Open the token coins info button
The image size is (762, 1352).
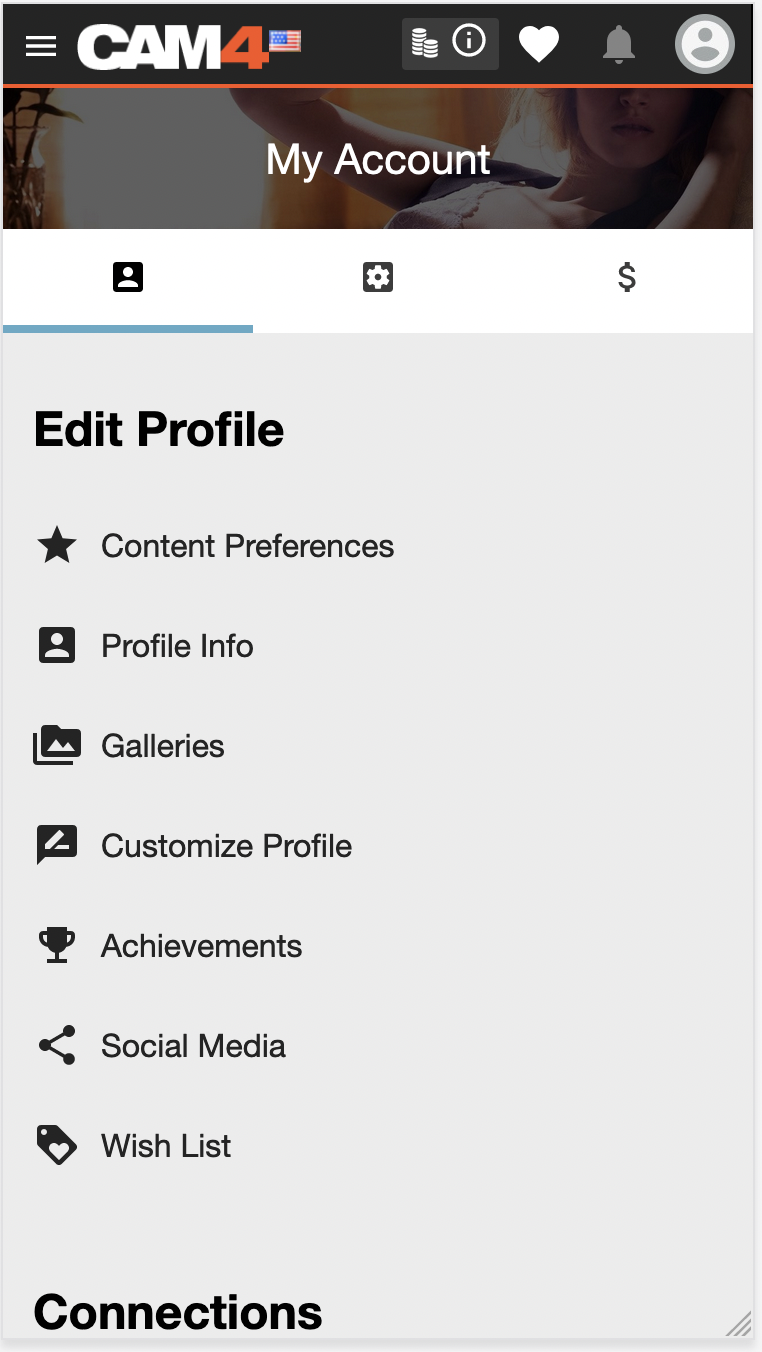tap(450, 43)
